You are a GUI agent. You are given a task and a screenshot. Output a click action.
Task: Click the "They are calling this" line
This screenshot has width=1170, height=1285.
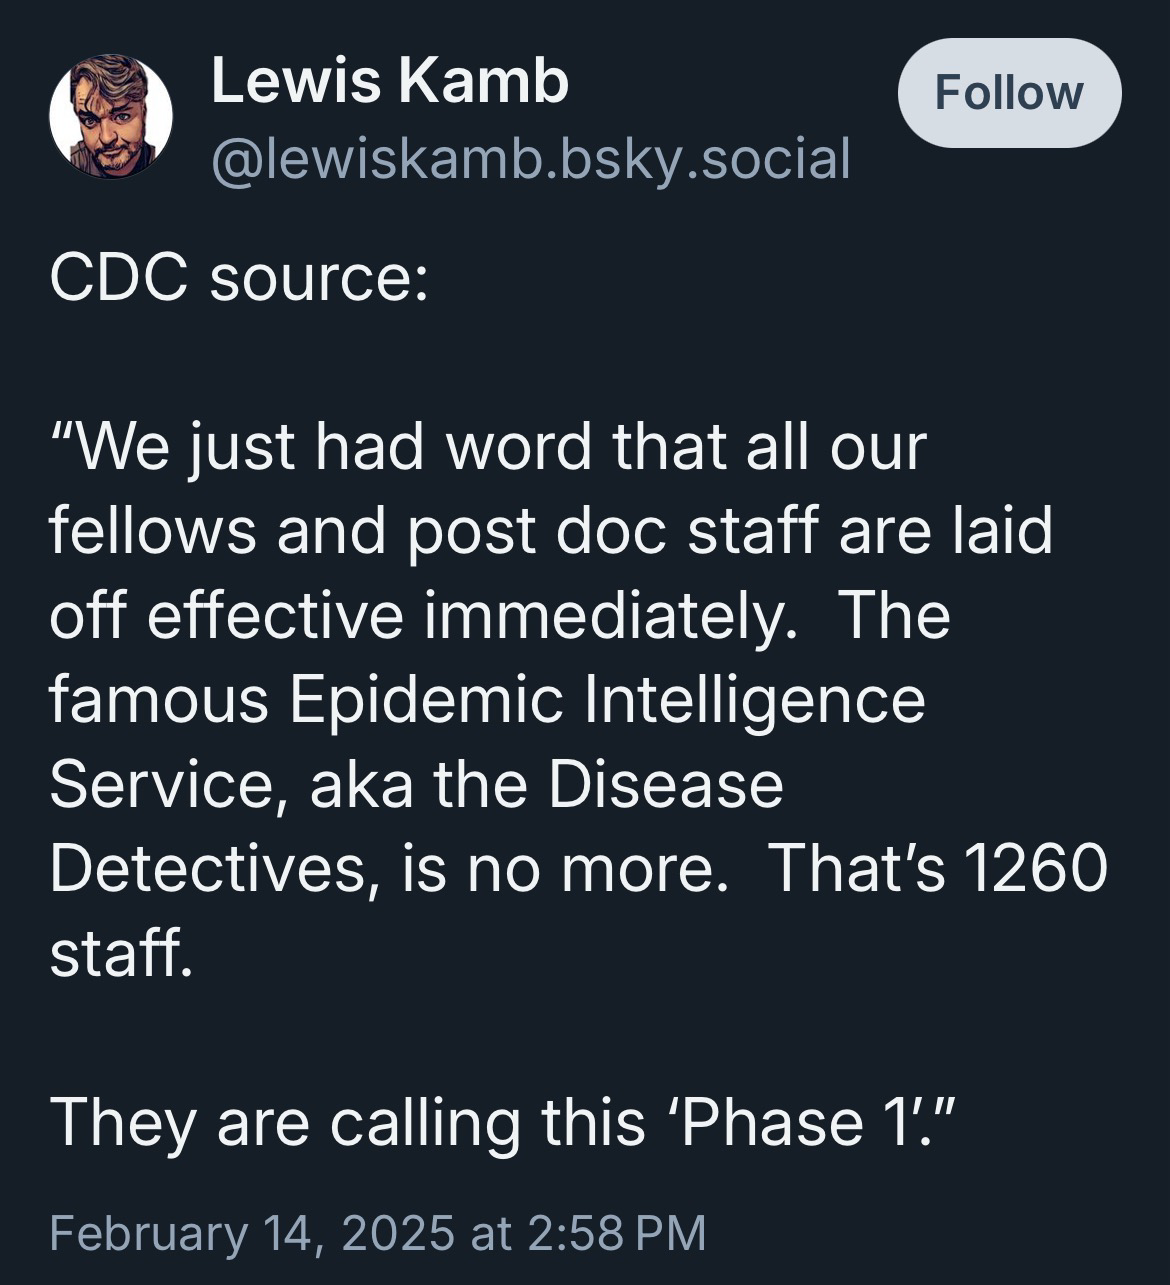tap(347, 1121)
